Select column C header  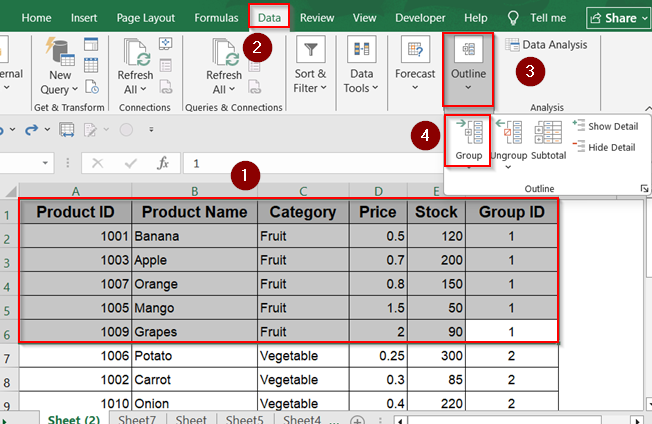point(303,191)
